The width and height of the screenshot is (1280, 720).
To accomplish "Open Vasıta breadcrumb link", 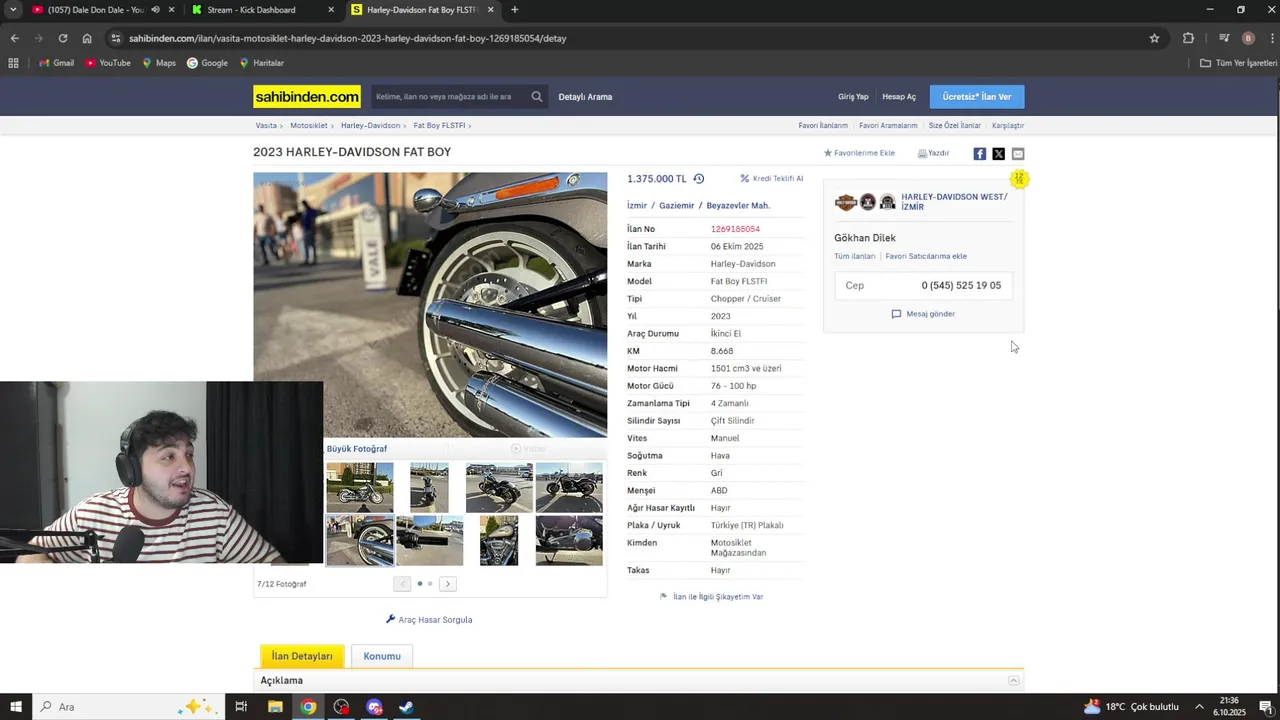I will [x=266, y=126].
